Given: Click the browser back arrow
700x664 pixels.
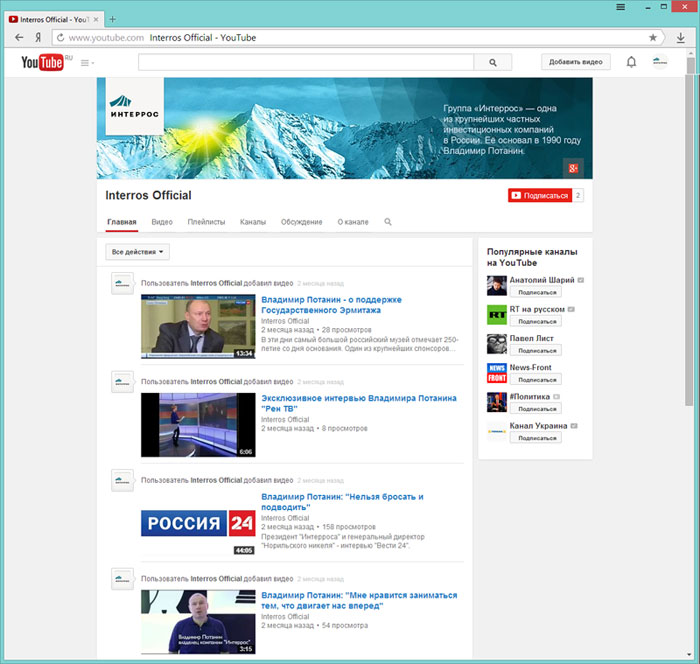Looking at the screenshot, I should pyautogui.click(x=19, y=38).
